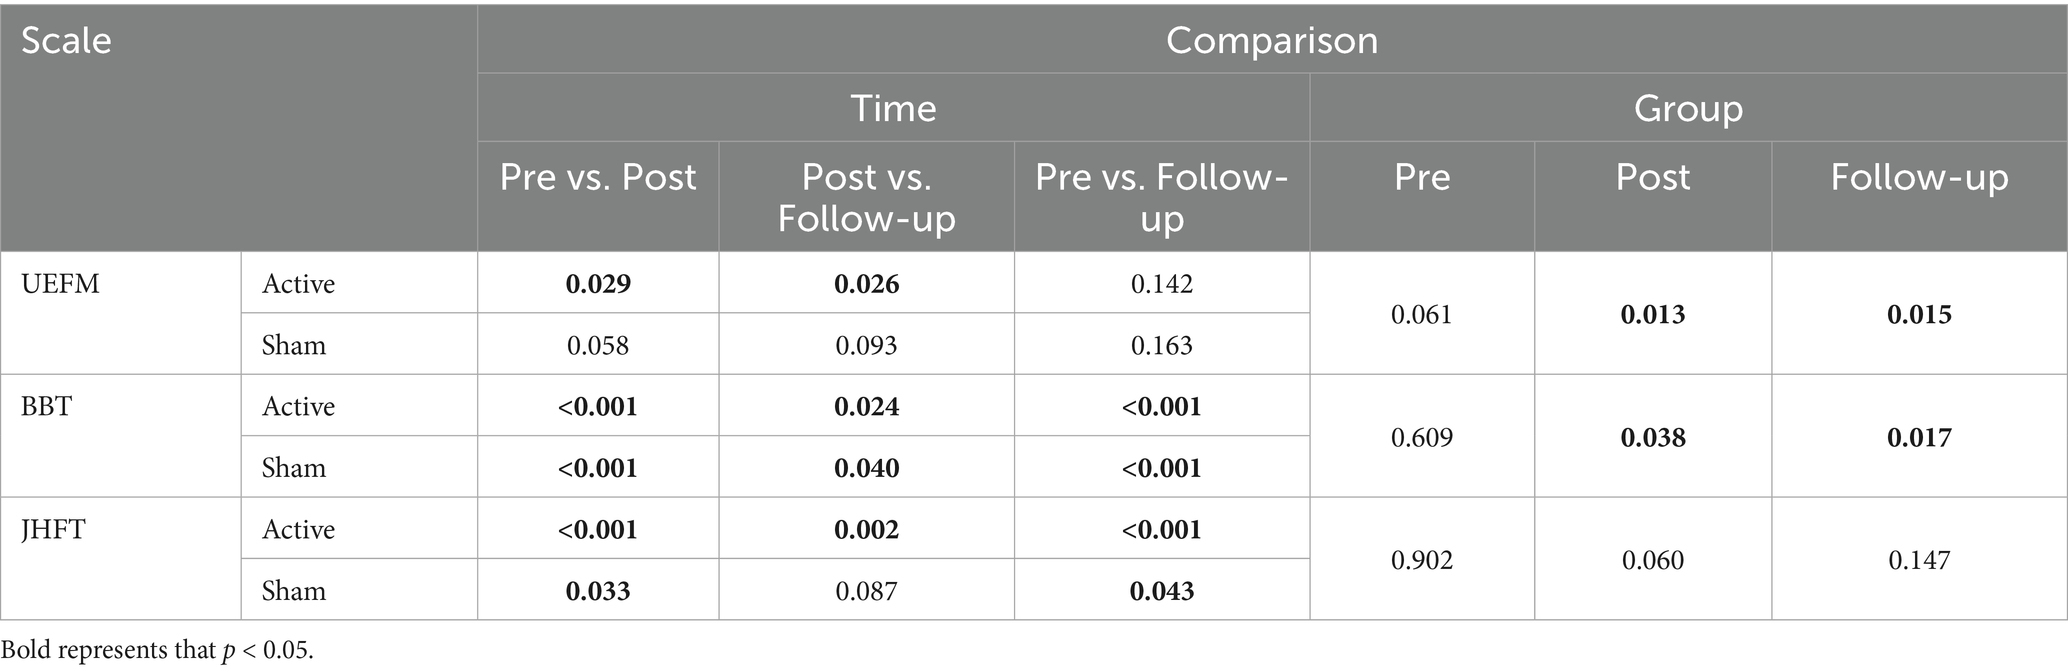Click the 0.902 value cell
This screenshot has width=2068, height=672.
tap(1421, 561)
